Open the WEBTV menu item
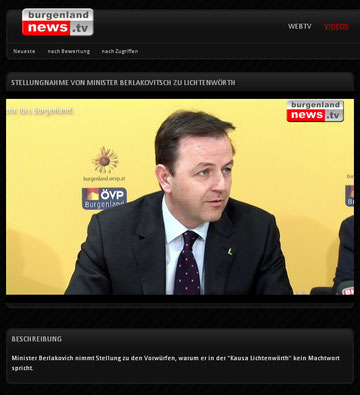The width and height of the screenshot is (360, 395). click(x=300, y=27)
